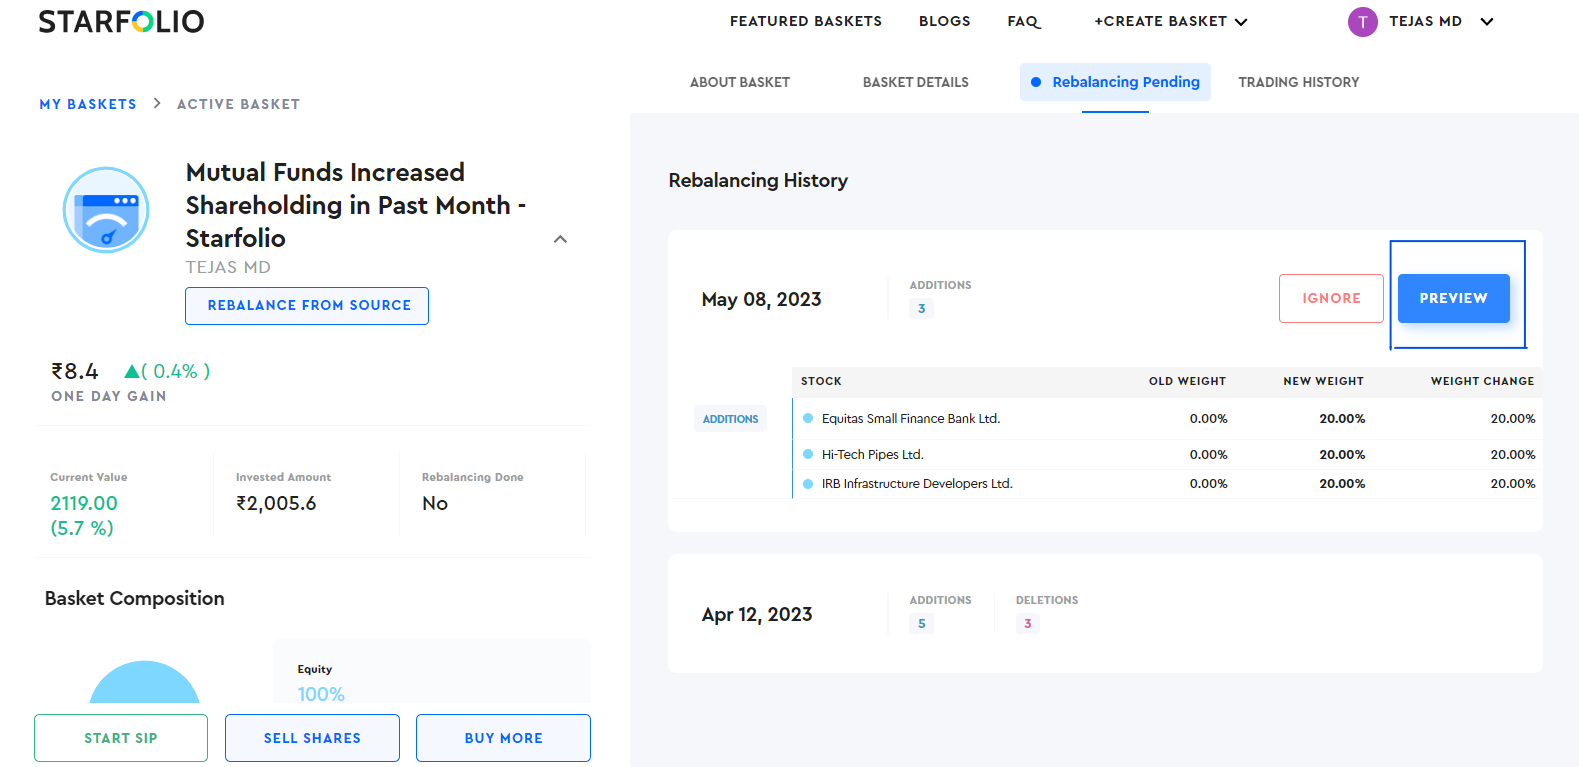Click the blue dot beside Equitas
1579x767 pixels.
point(808,418)
